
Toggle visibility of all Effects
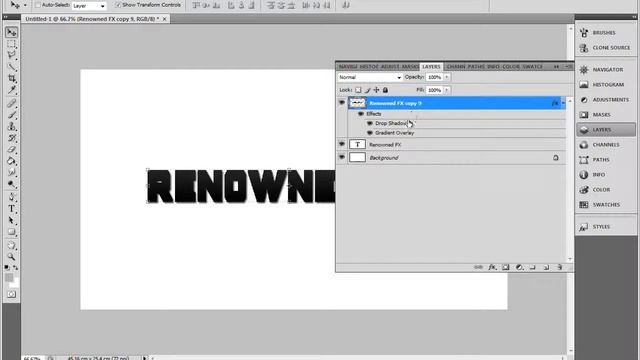(360, 114)
